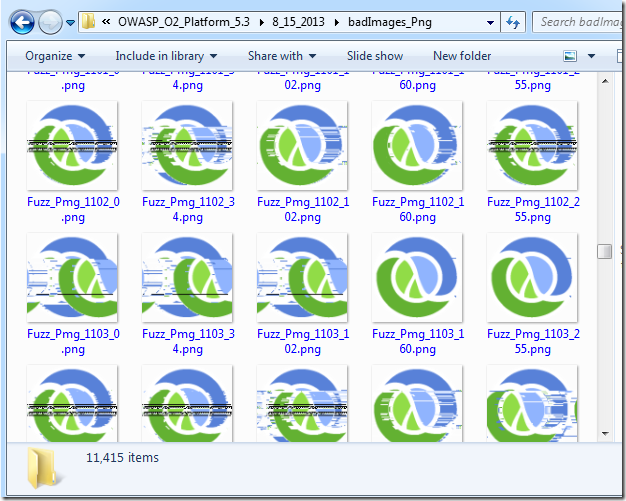Open the Organize menu
The image size is (626, 501).
click(x=55, y=56)
